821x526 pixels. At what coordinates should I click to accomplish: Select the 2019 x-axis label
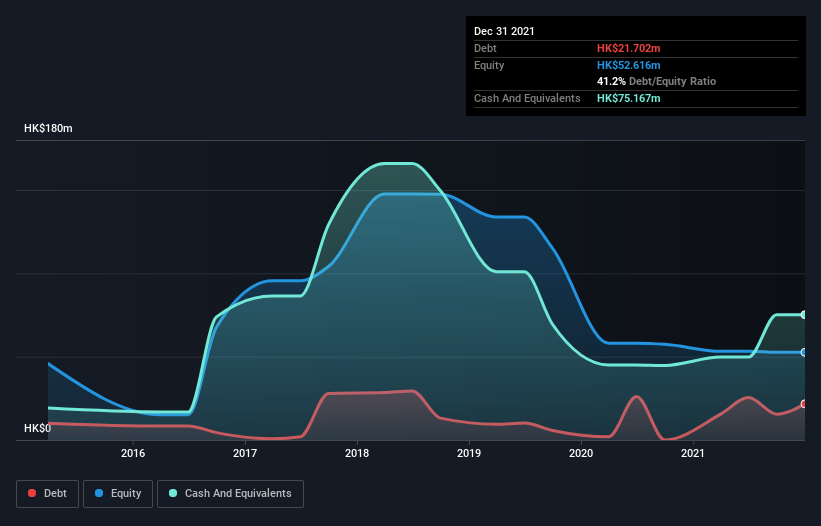[x=469, y=453]
